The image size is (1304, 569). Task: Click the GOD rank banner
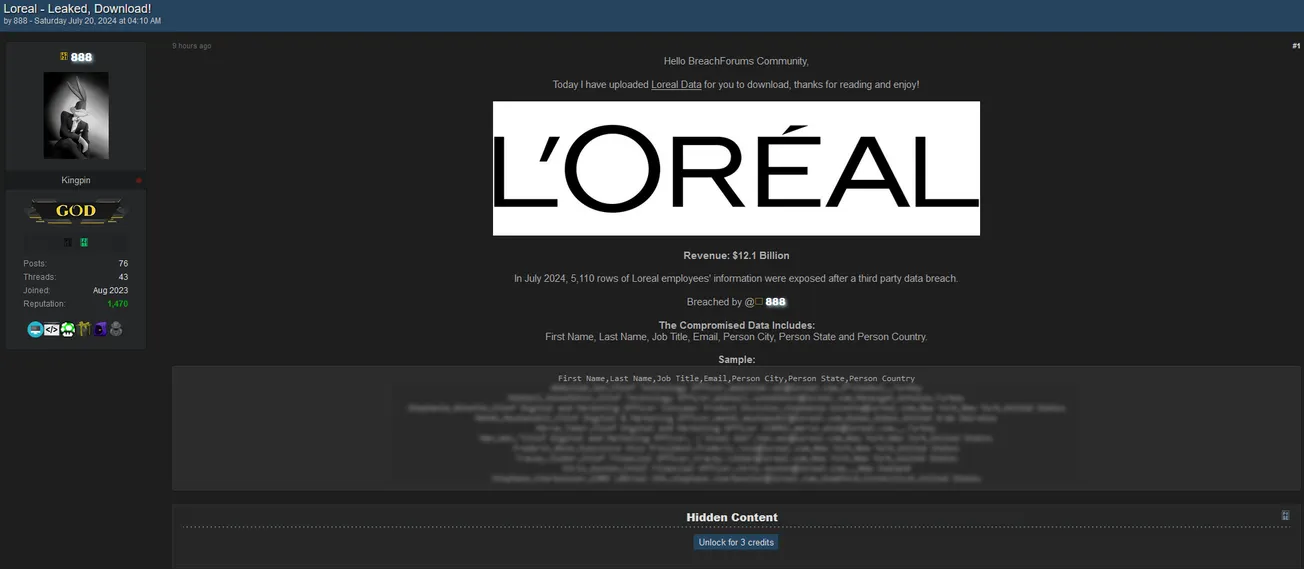(76, 211)
